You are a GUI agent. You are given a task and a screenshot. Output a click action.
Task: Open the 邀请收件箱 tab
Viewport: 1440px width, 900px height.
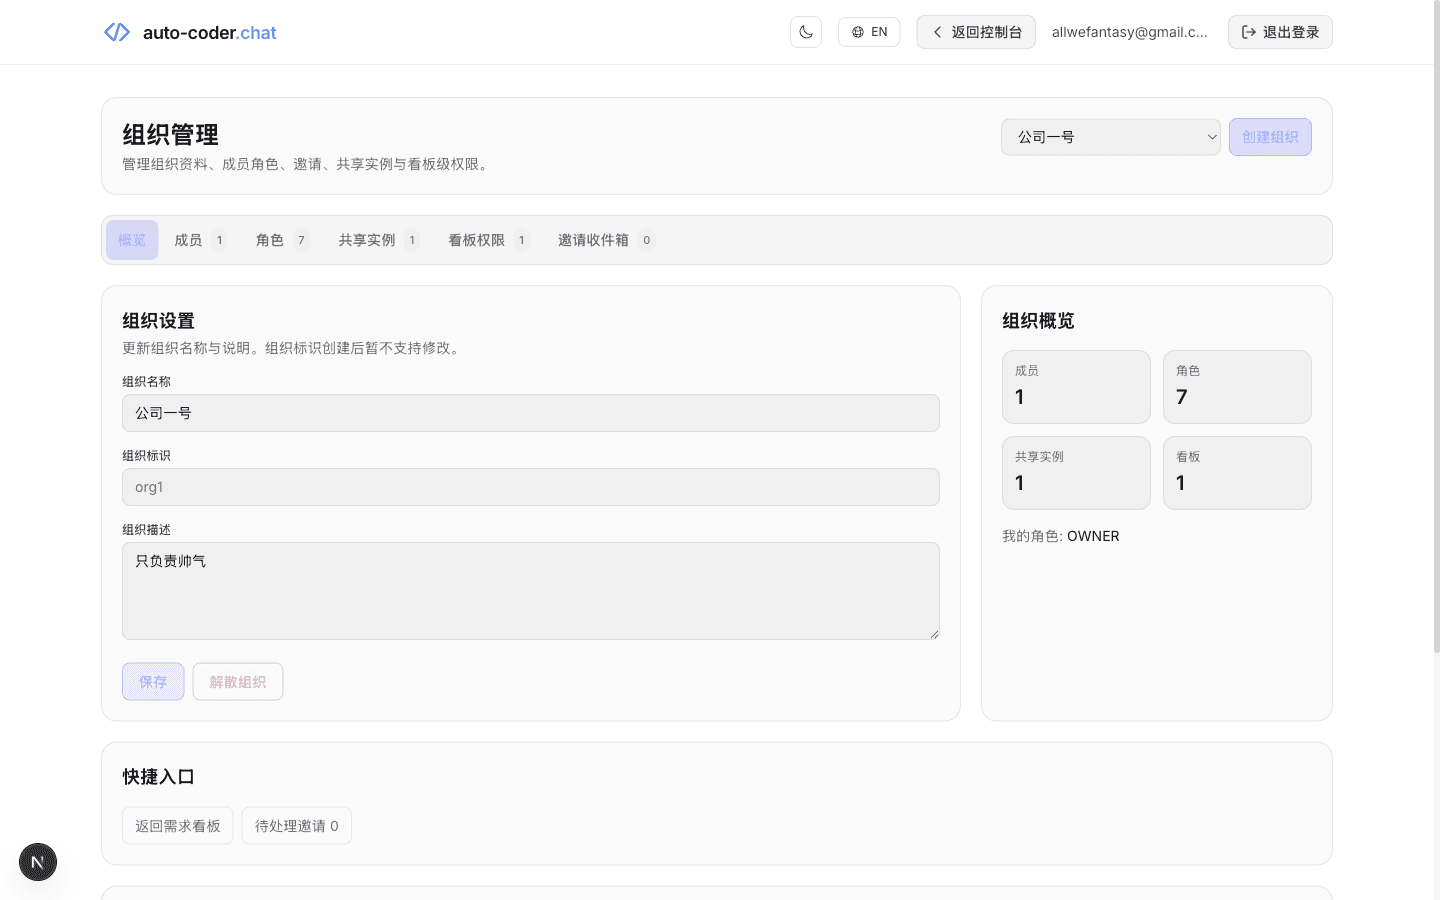604,240
